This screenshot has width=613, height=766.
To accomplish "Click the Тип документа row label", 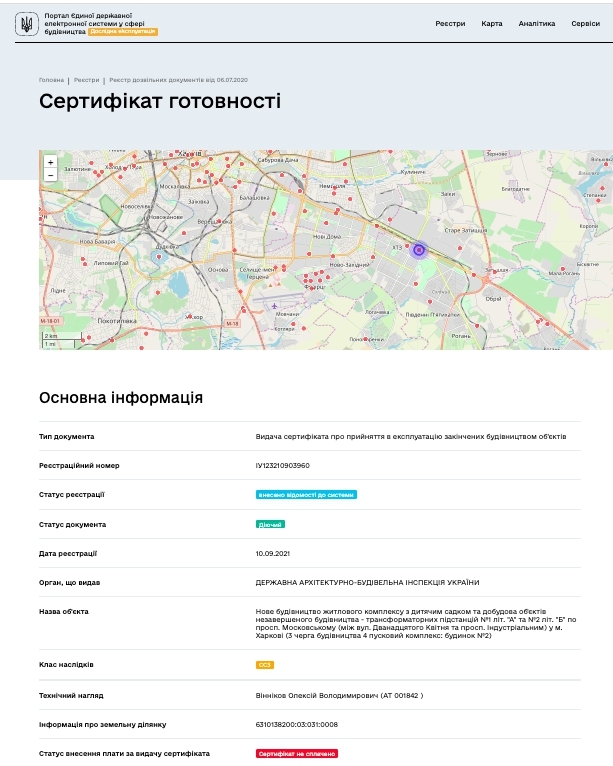I will point(66,436).
